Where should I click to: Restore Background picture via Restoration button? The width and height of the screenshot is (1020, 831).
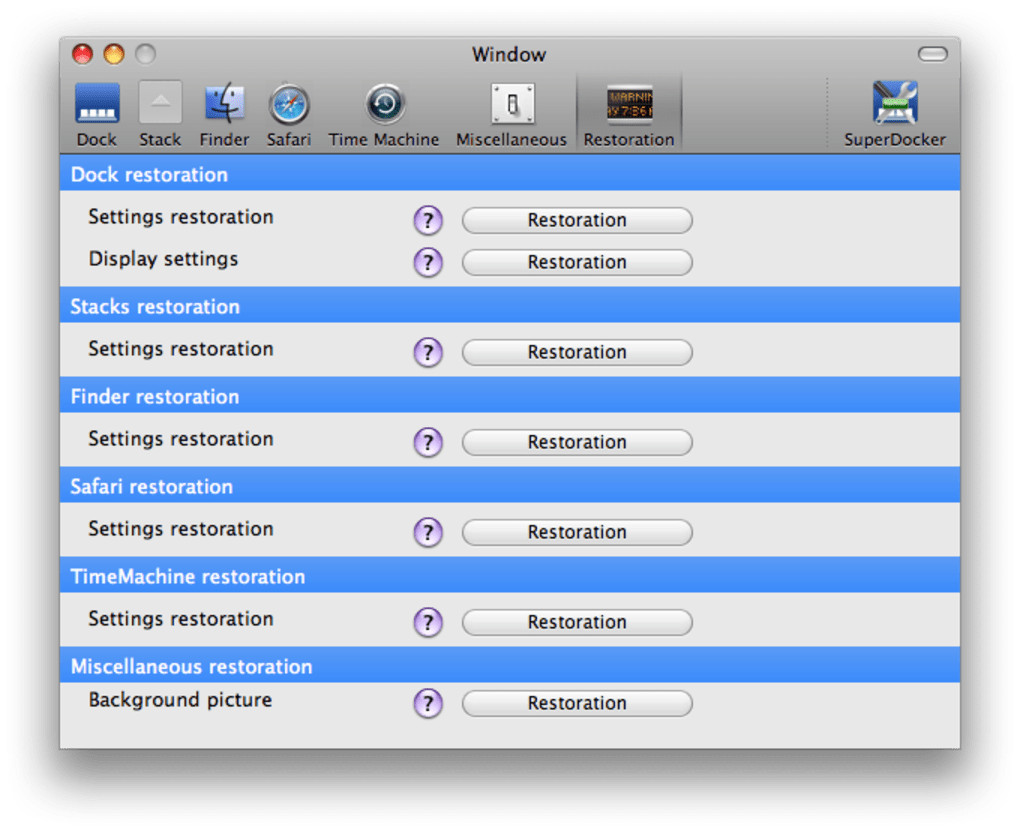point(577,703)
